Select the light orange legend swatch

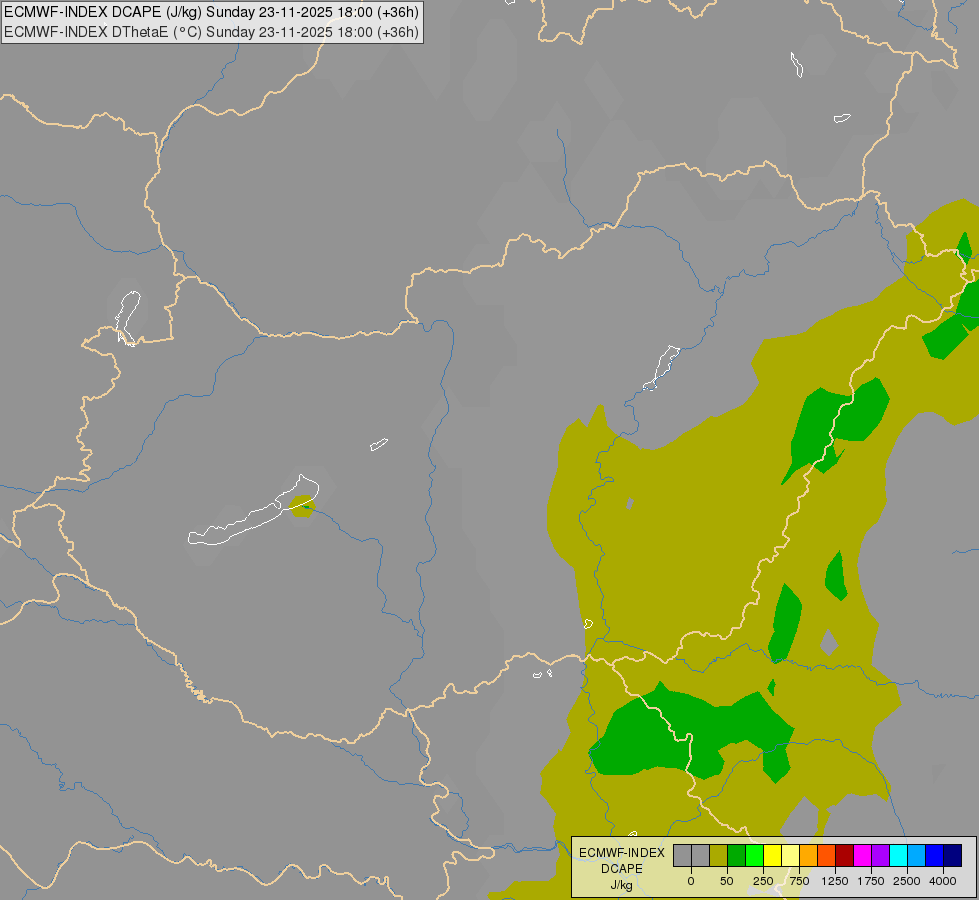click(809, 855)
